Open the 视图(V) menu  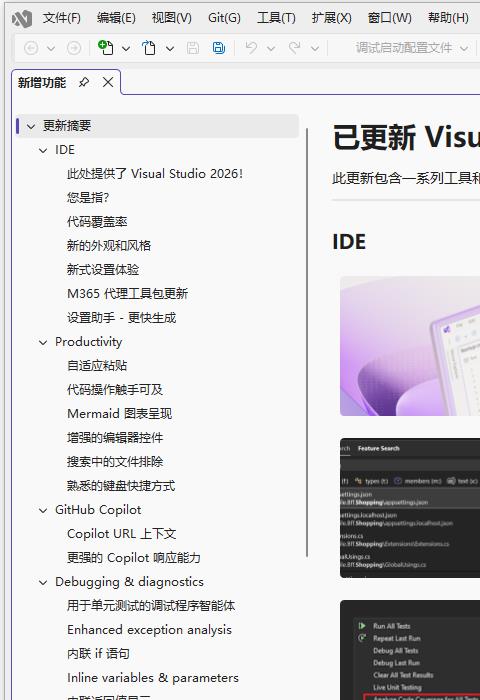tap(171, 18)
